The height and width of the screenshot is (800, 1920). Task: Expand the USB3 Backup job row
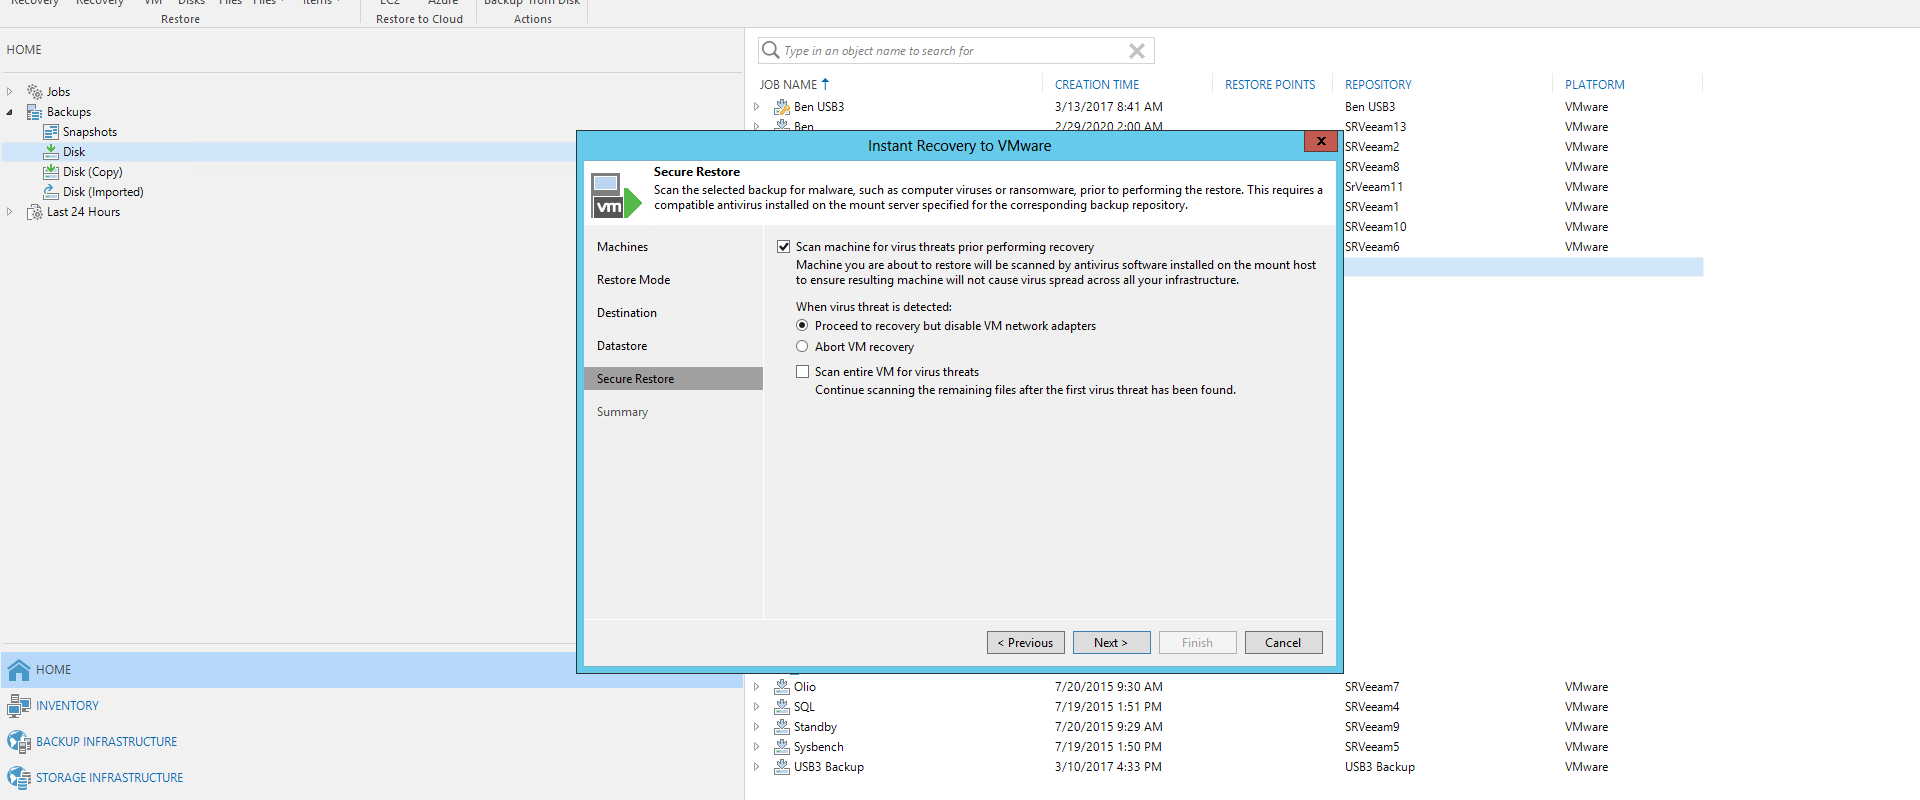pyautogui.click(x=757, y=767)
